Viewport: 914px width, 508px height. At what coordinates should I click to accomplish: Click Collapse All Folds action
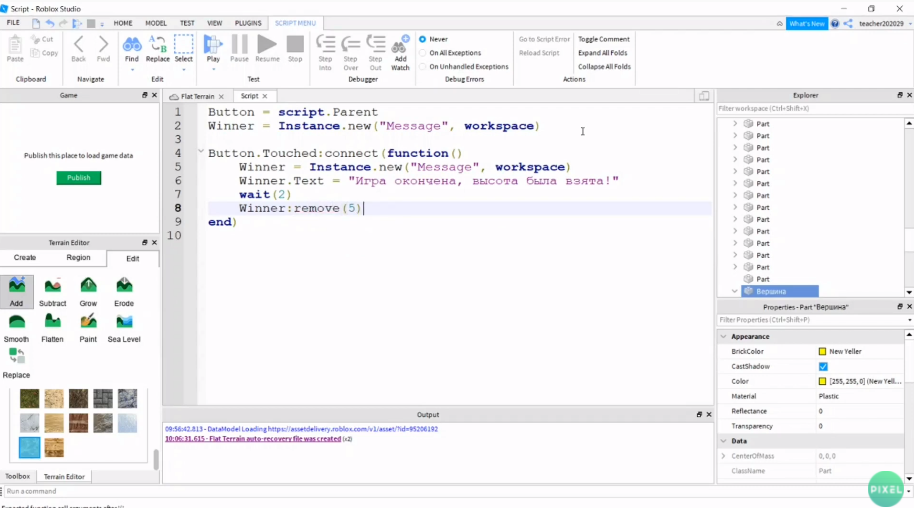tap(604, 66)
